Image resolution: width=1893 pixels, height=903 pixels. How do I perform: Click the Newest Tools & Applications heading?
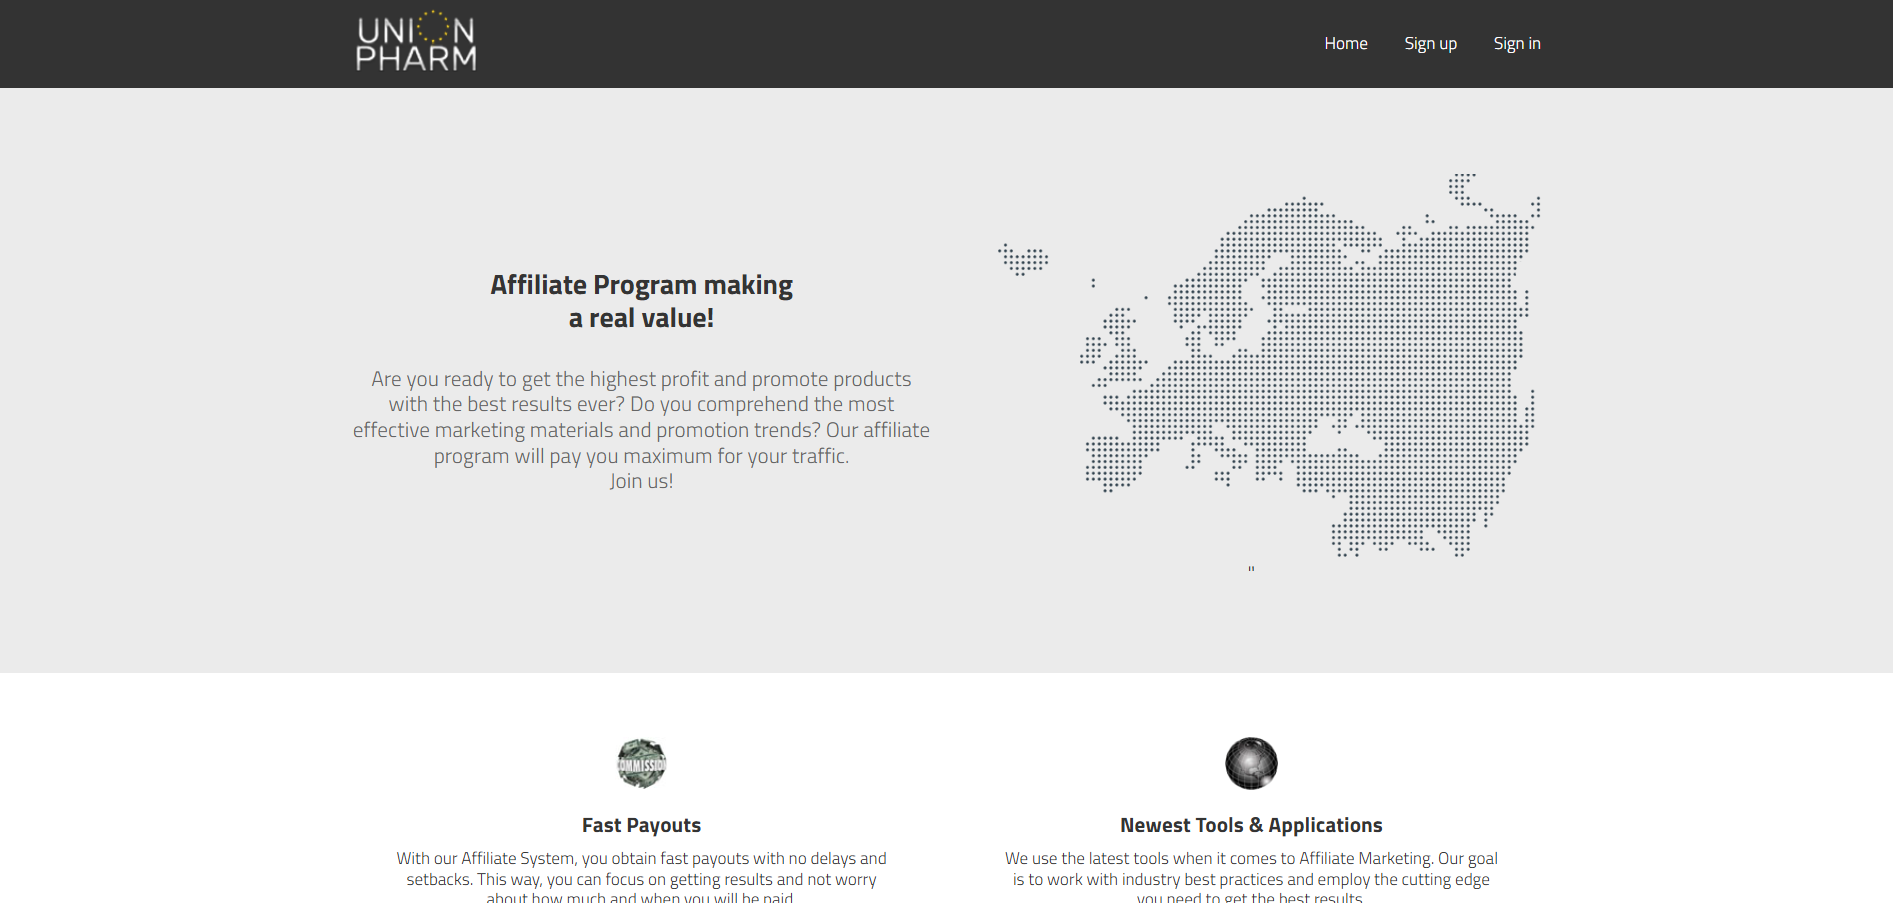(1251, 824)
